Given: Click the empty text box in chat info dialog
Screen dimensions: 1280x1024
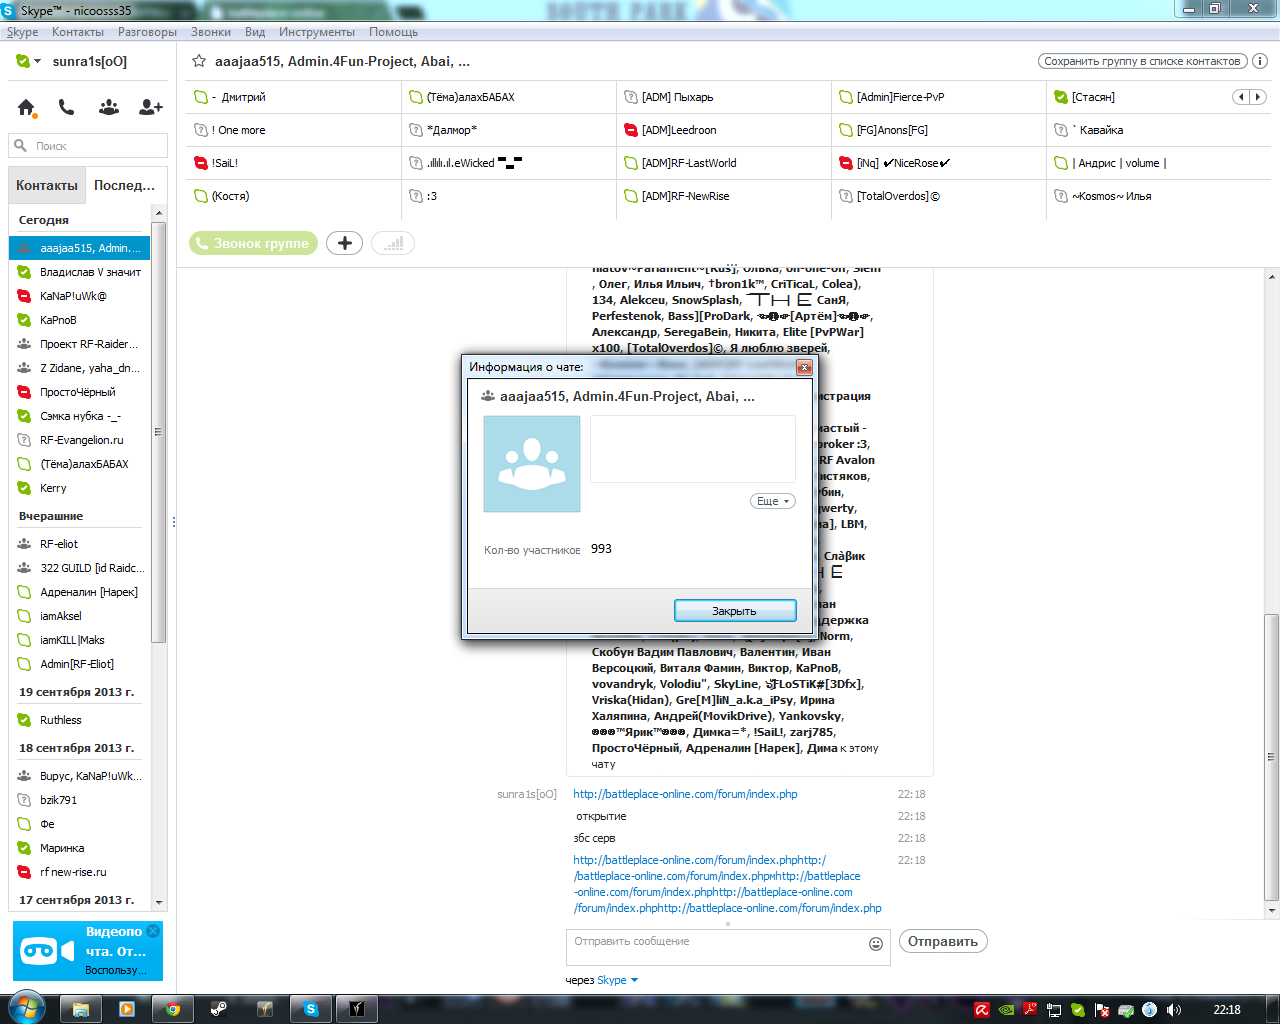Looking at the screenshot, I should 693,449.
